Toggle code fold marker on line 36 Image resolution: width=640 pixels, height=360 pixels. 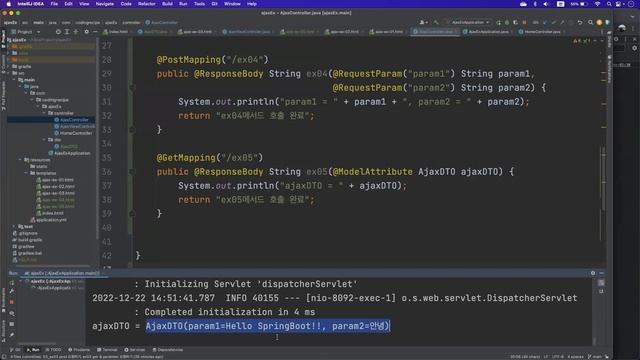click(x=132, y=171)
